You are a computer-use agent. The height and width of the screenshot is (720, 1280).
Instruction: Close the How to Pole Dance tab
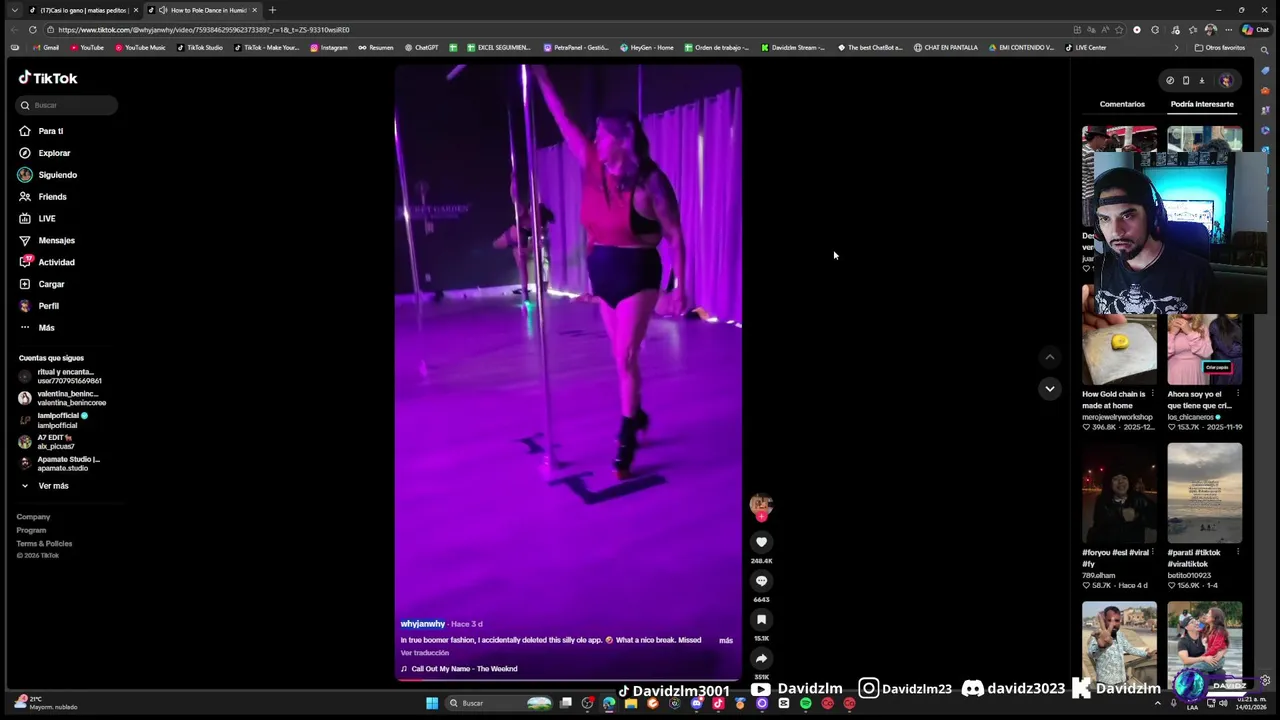254,10
